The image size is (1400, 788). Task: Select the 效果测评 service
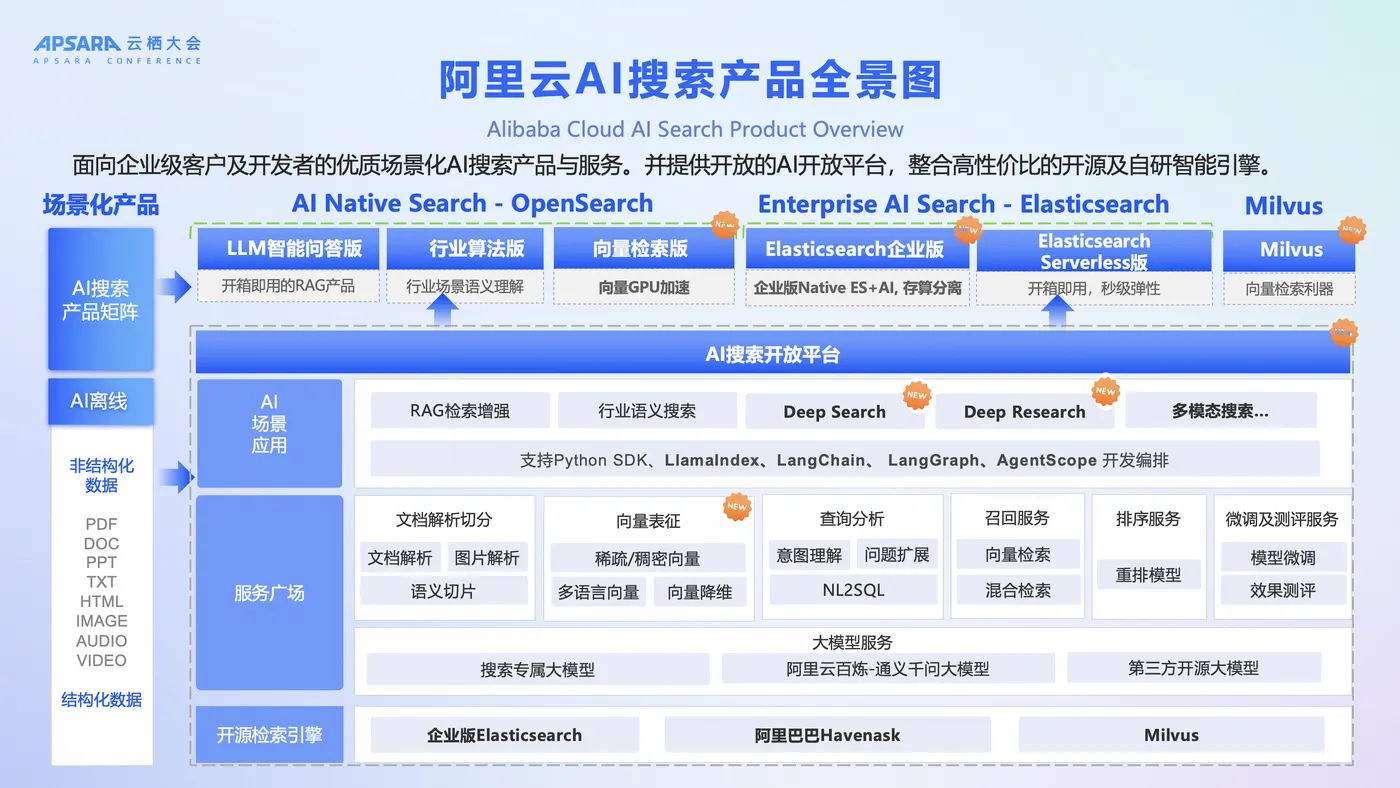click(1283, 590)
